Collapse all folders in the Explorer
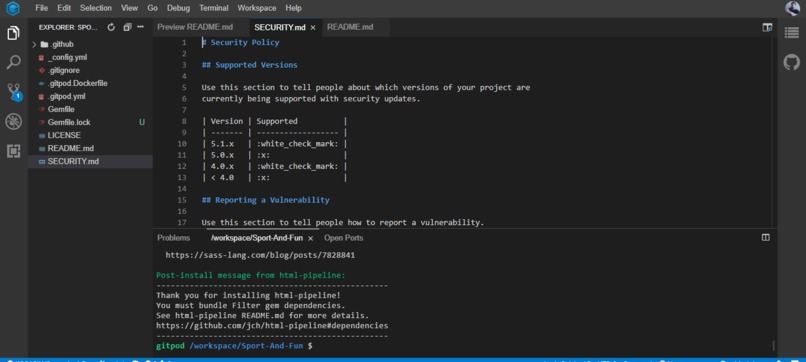 [x=127, y=27]
